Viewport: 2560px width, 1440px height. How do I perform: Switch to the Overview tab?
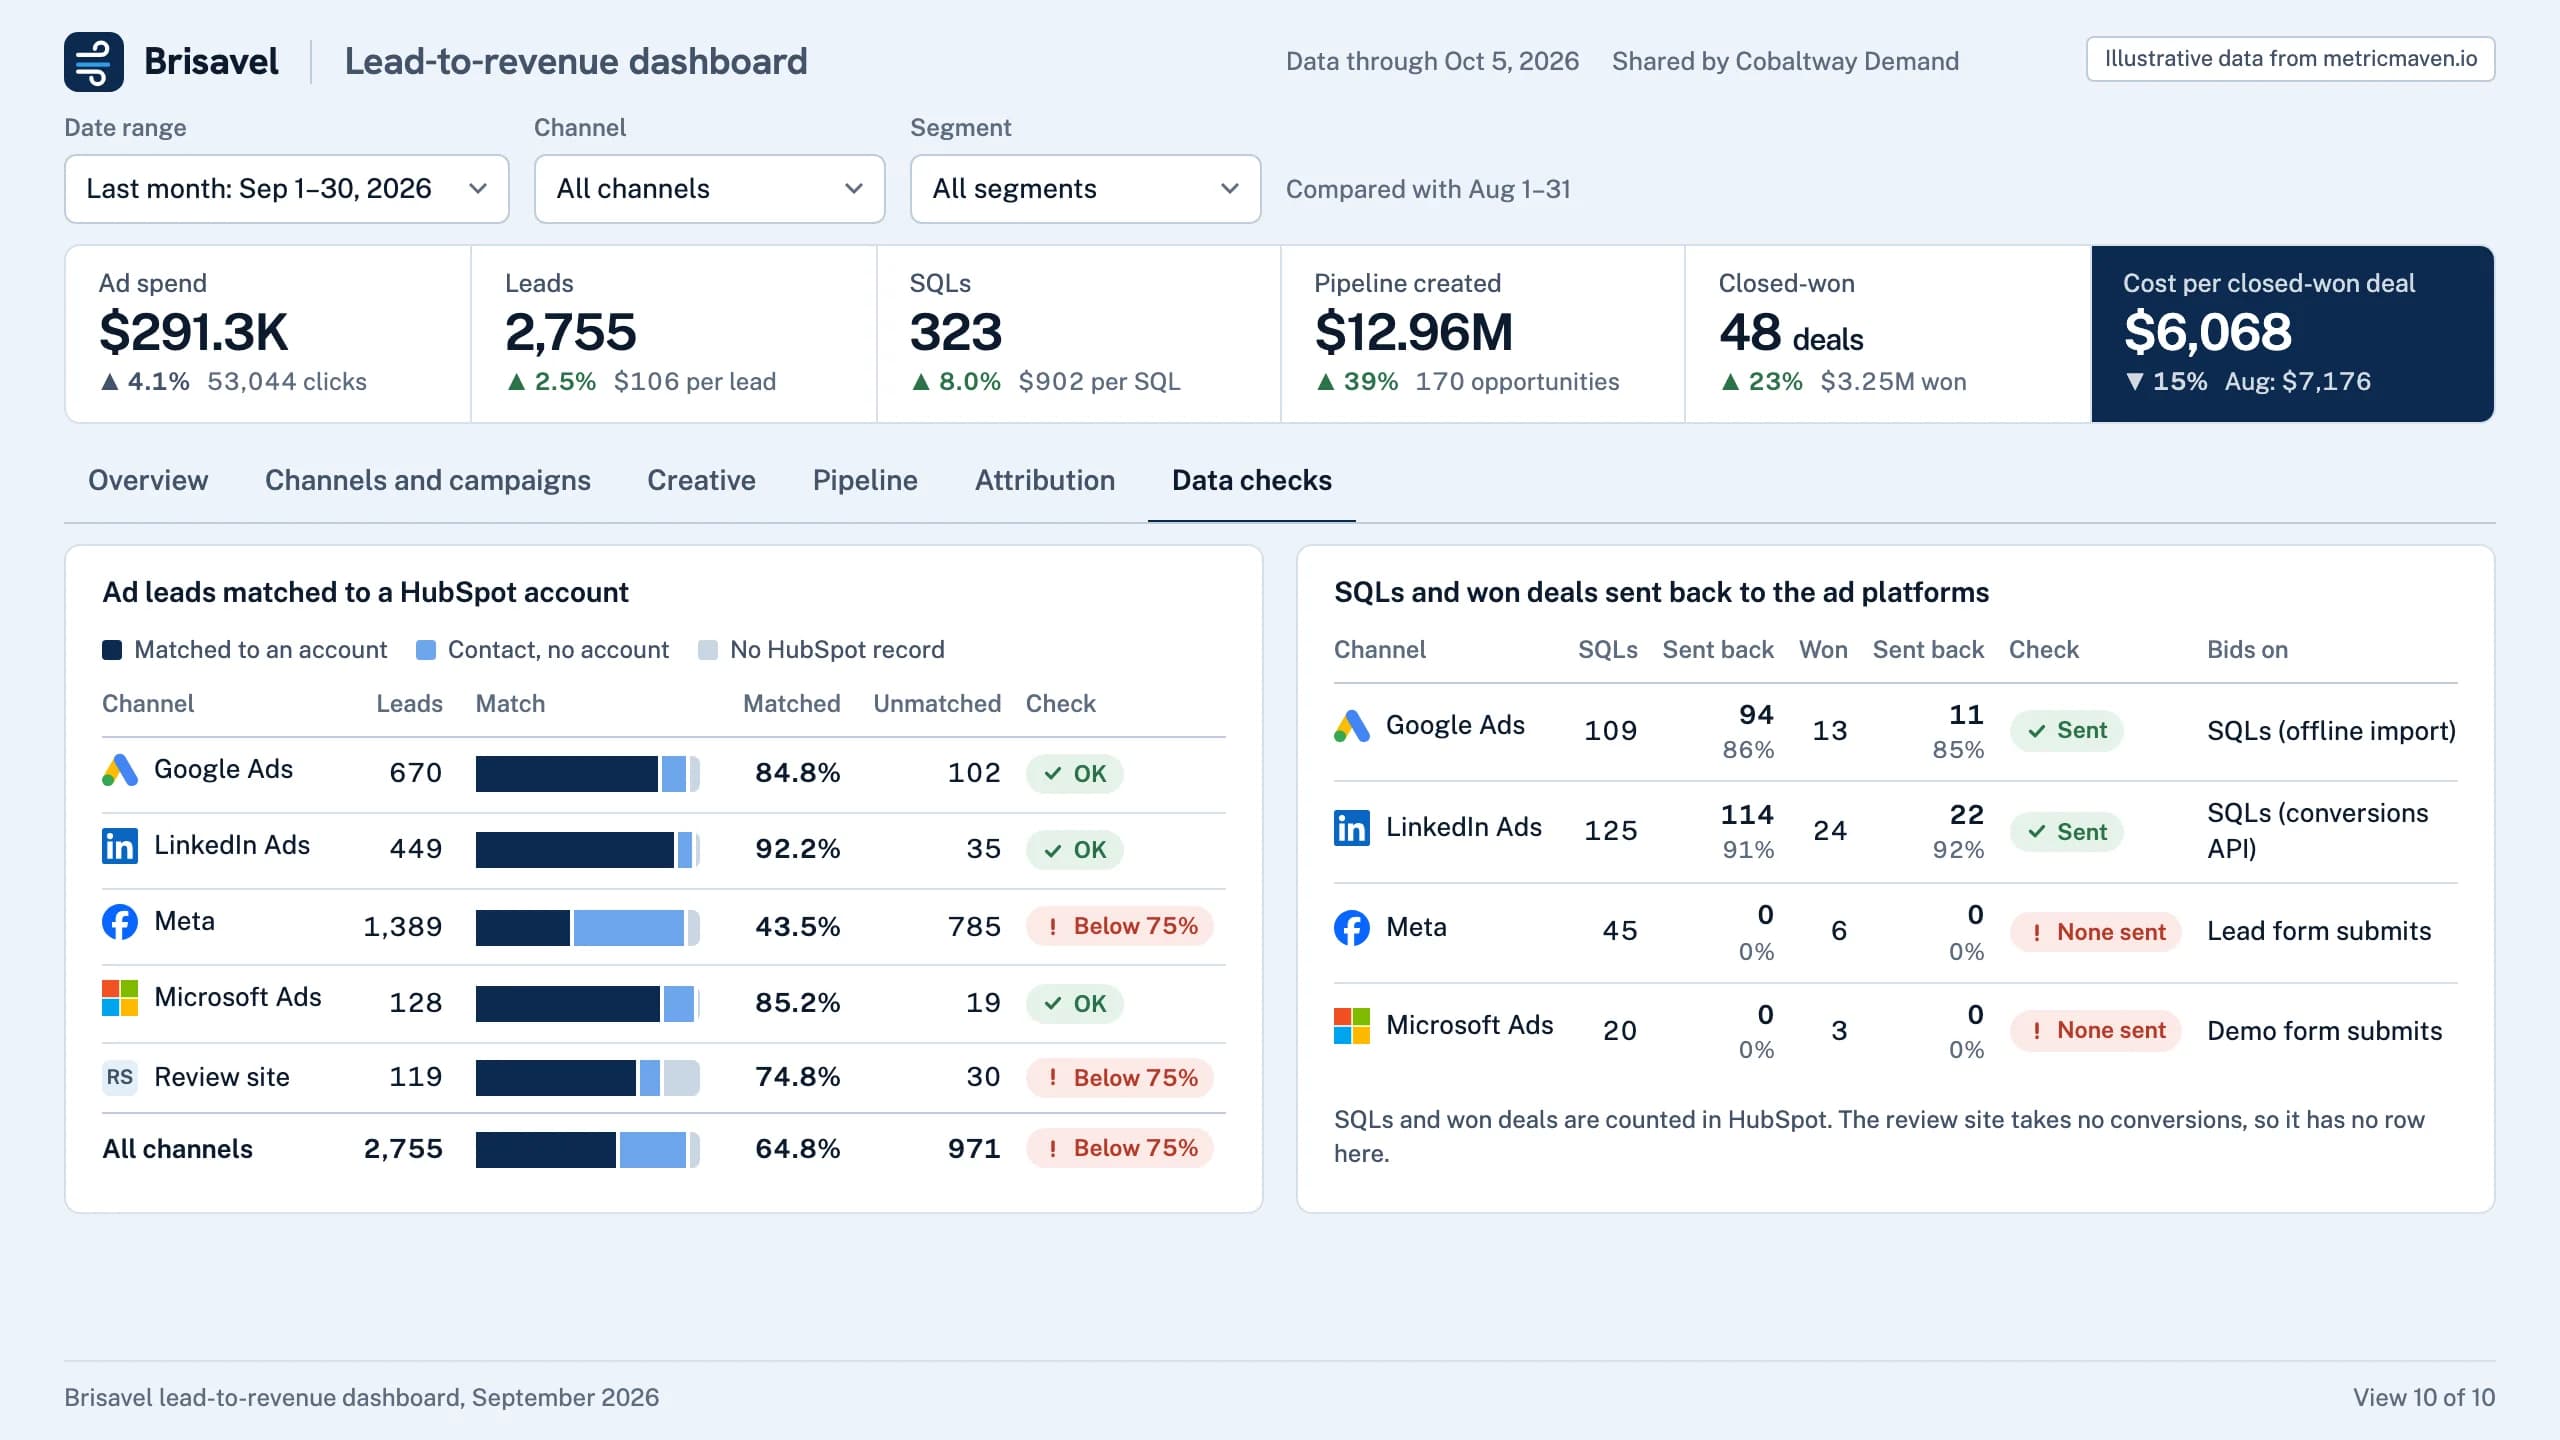(148, 481)
